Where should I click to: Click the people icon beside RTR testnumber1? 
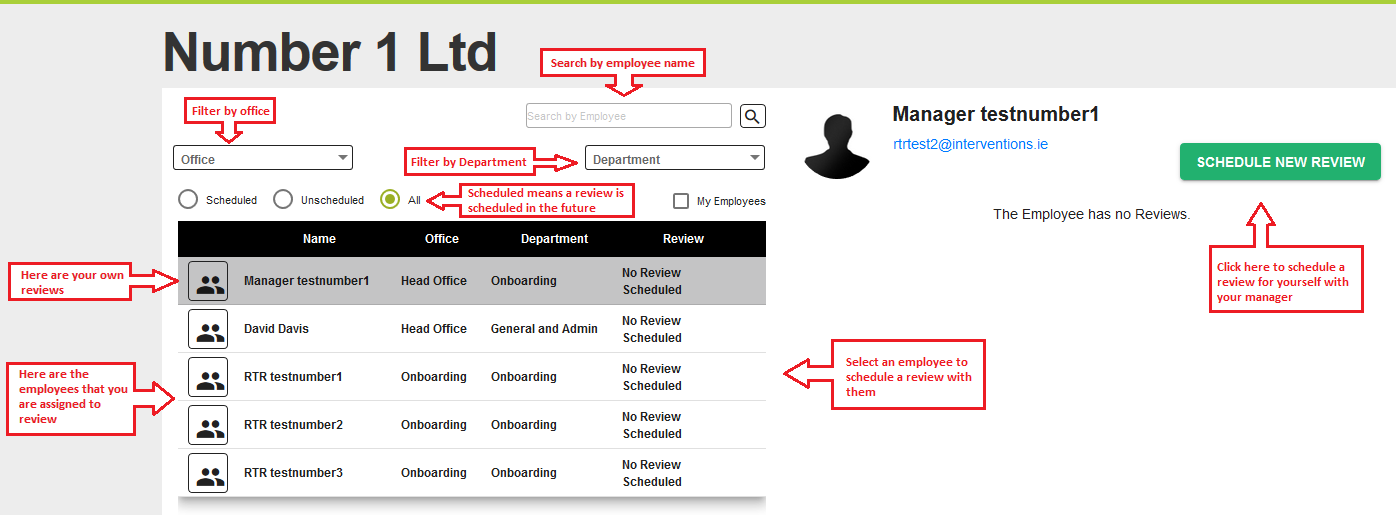(x=208, y=377)
